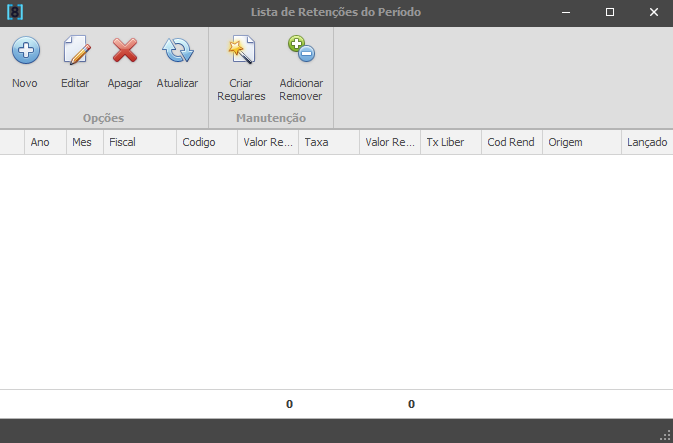Click the Novo icon to add a retention
The height and width of the screenshot is (443, 673).
coord(25,51)
